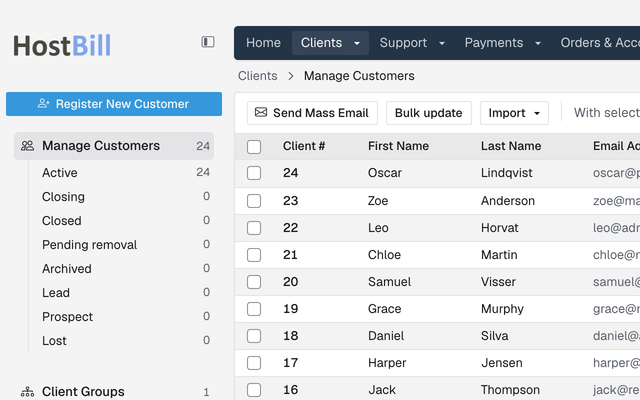
Task: Click first name Chloe
Action: click(384, 255)
